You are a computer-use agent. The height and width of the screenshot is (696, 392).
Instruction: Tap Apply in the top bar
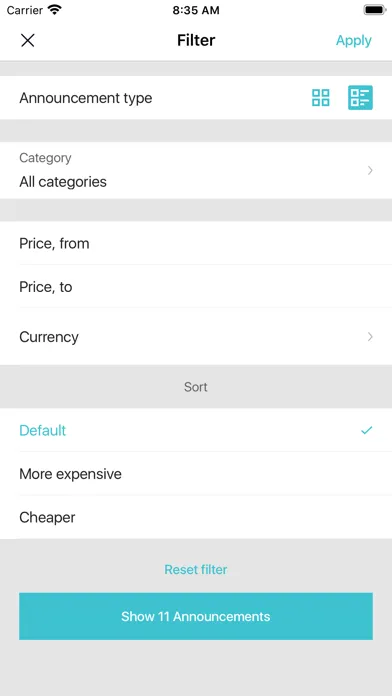tap(353, 40)
